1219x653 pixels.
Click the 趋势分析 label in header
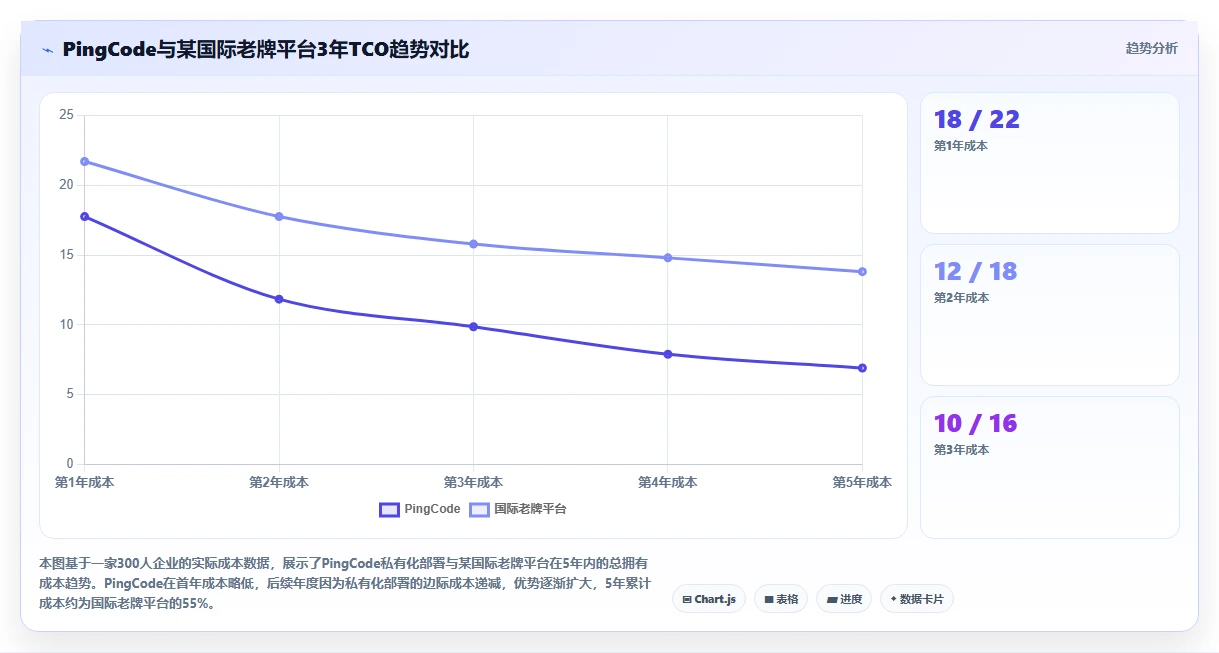(1151, 48)
